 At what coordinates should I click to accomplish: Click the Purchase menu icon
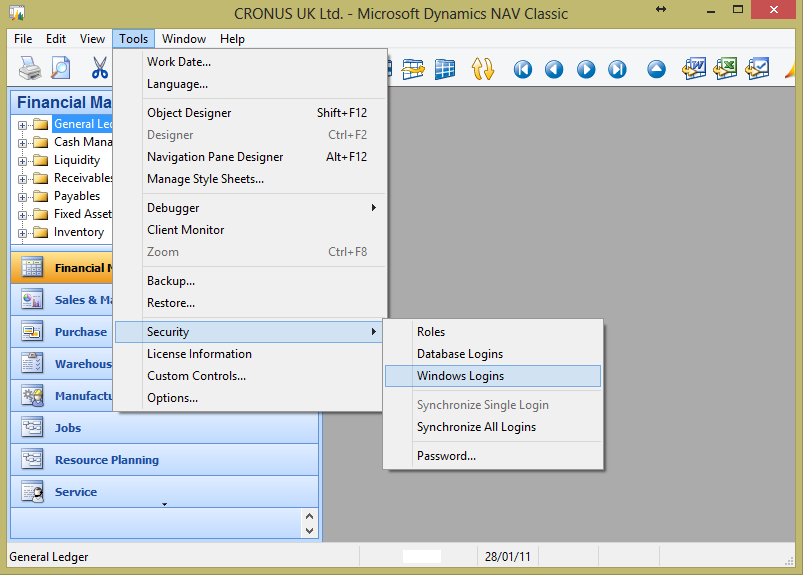coord(32,331)
